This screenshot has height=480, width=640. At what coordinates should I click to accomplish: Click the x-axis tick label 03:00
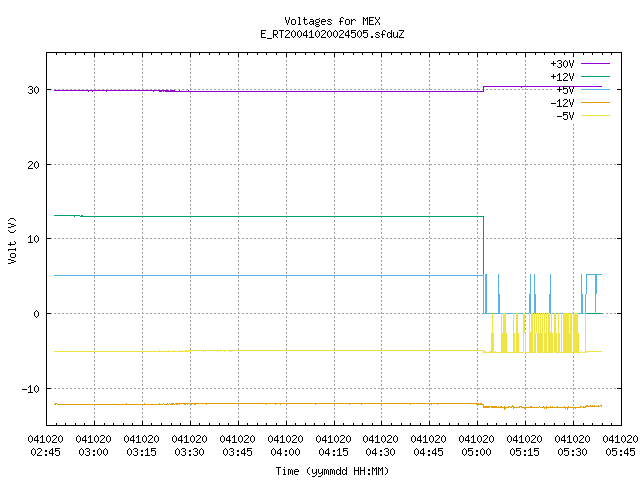pos(93,452)
